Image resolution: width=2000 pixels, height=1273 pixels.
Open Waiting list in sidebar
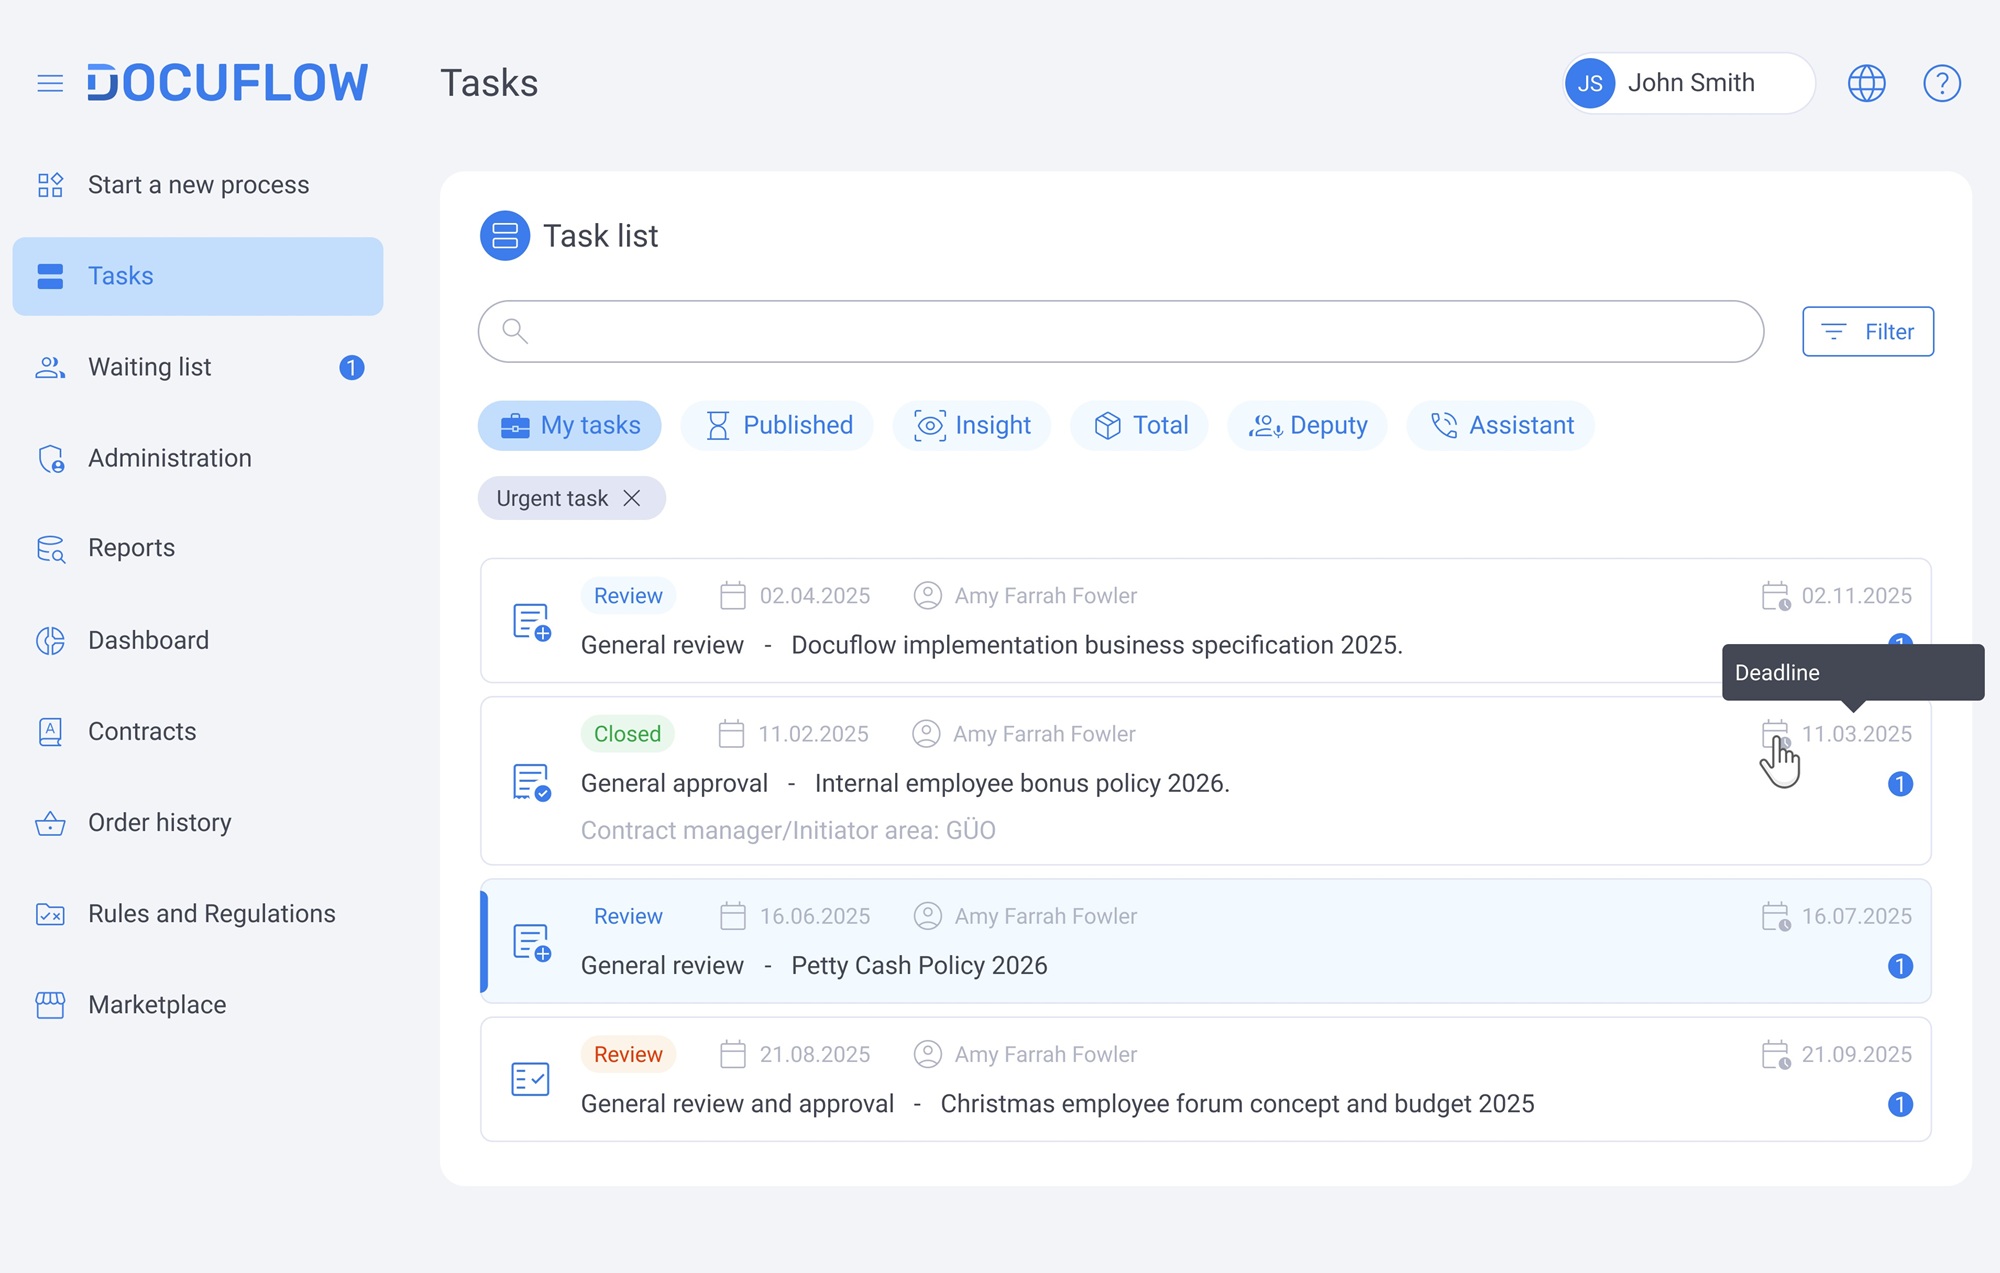tap(150, 367)
